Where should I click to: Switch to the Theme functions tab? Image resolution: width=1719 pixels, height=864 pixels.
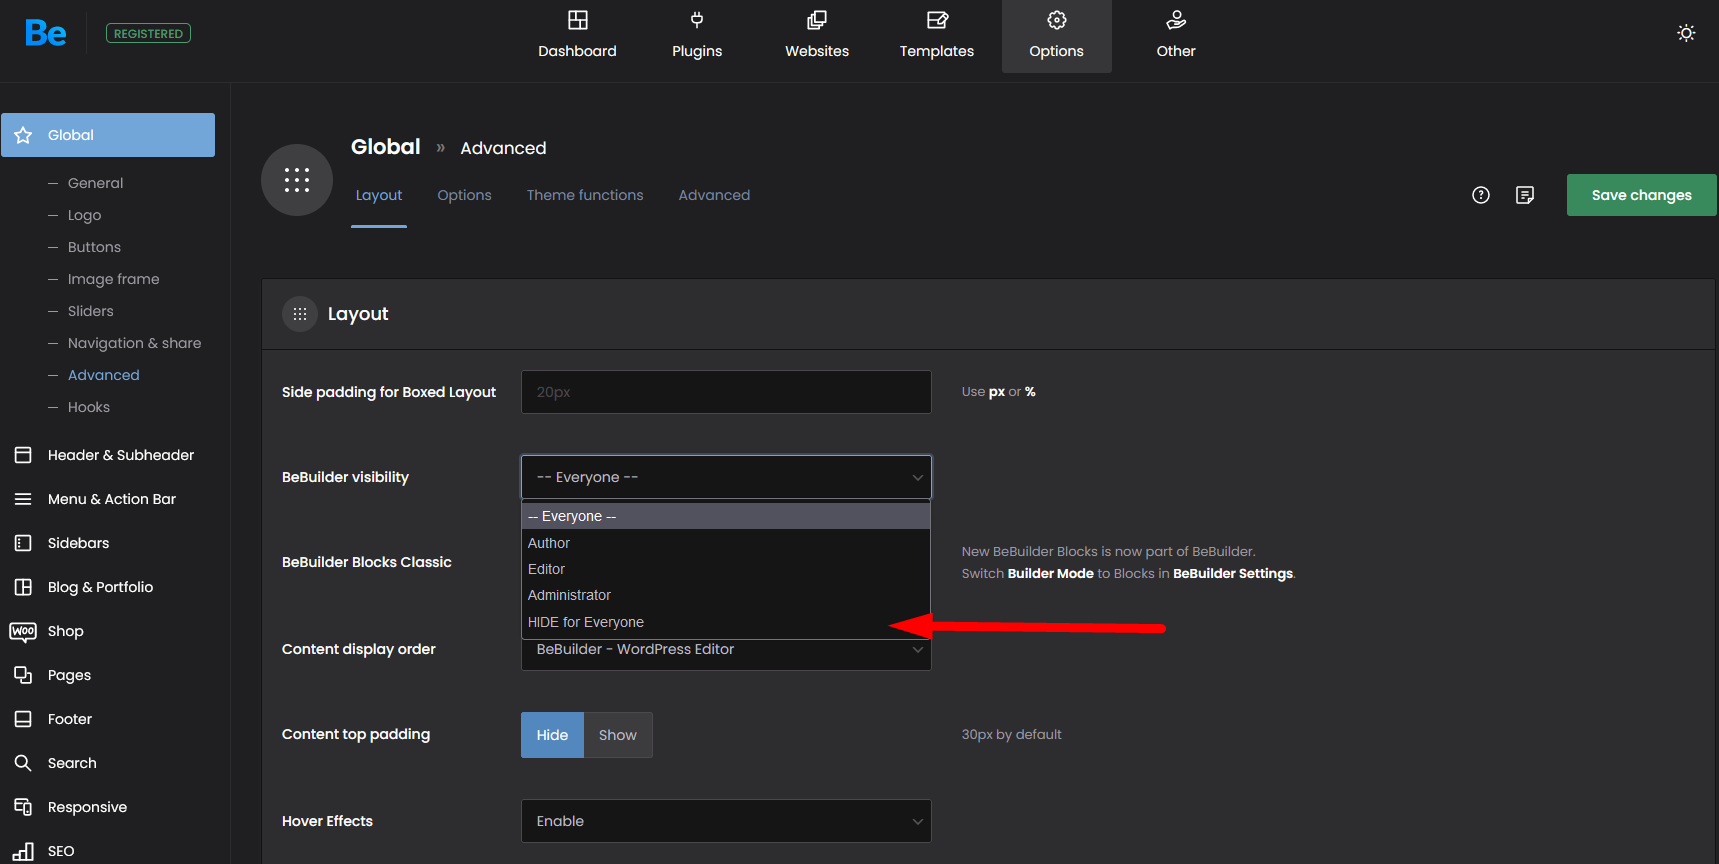click(585, 195)
